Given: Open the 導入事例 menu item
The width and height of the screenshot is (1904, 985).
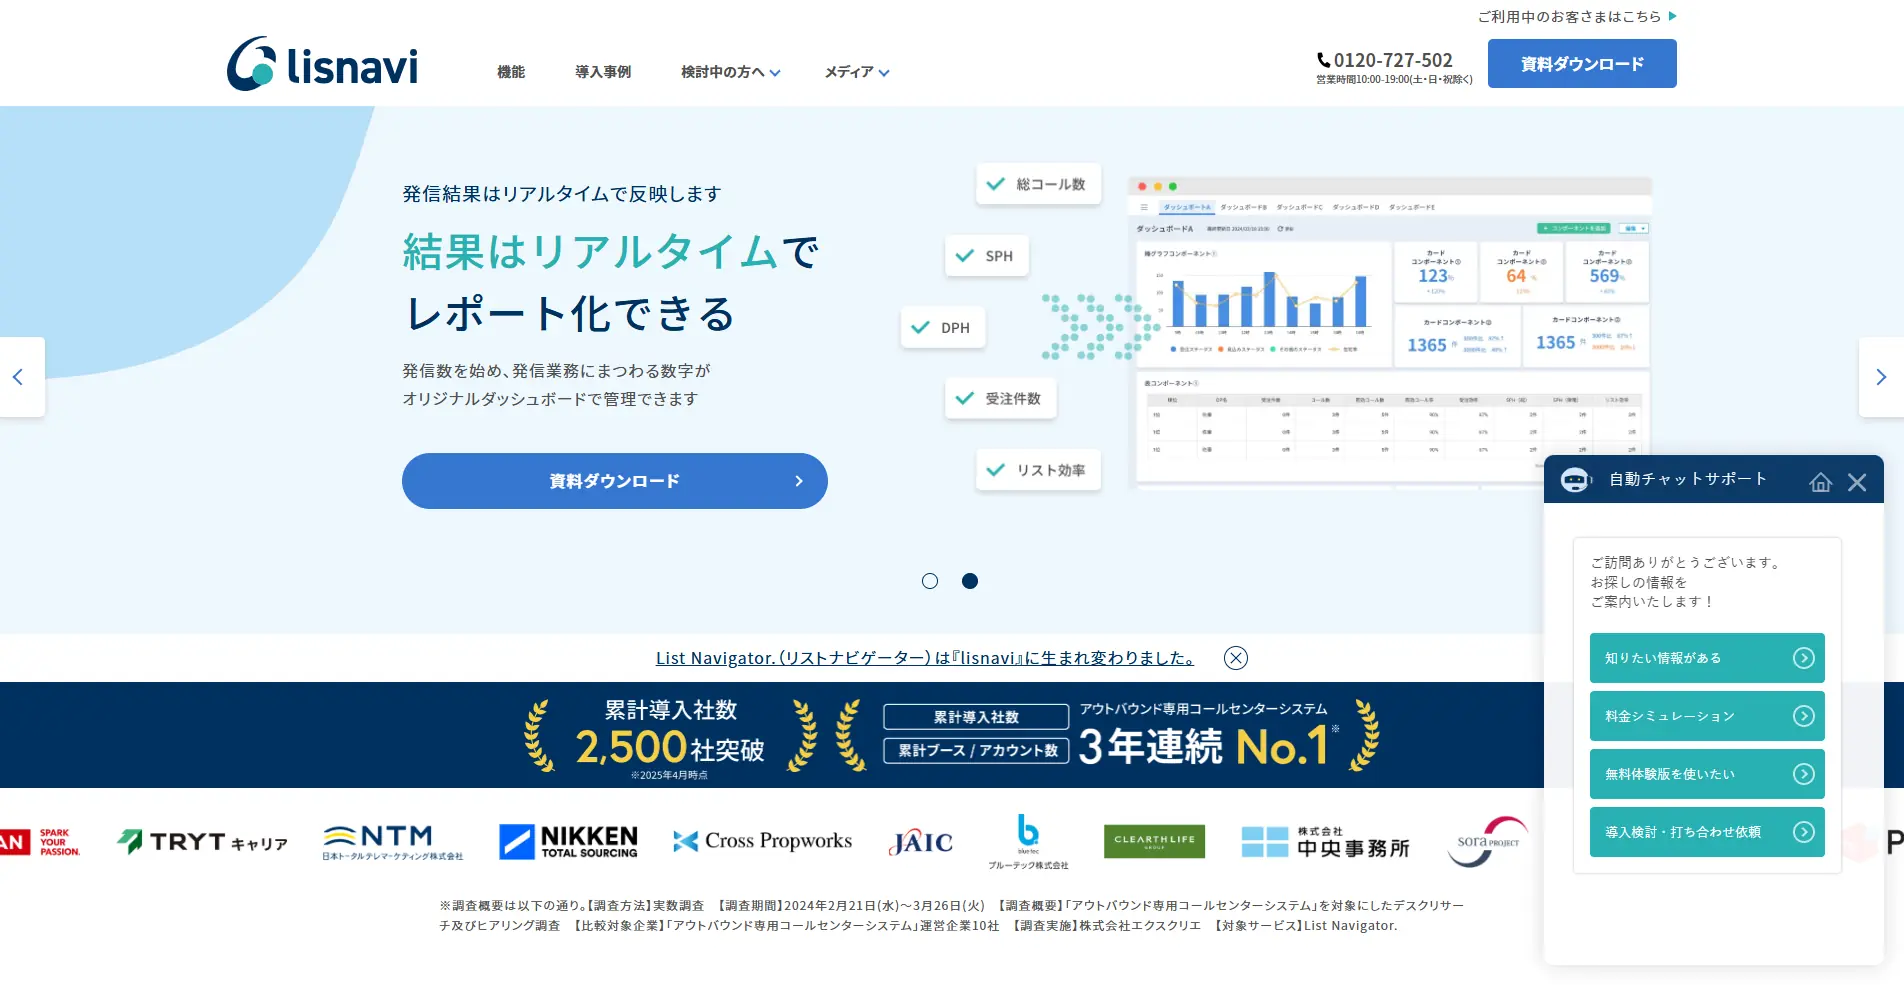Looking at the screenshot, I should pos(603,72).
